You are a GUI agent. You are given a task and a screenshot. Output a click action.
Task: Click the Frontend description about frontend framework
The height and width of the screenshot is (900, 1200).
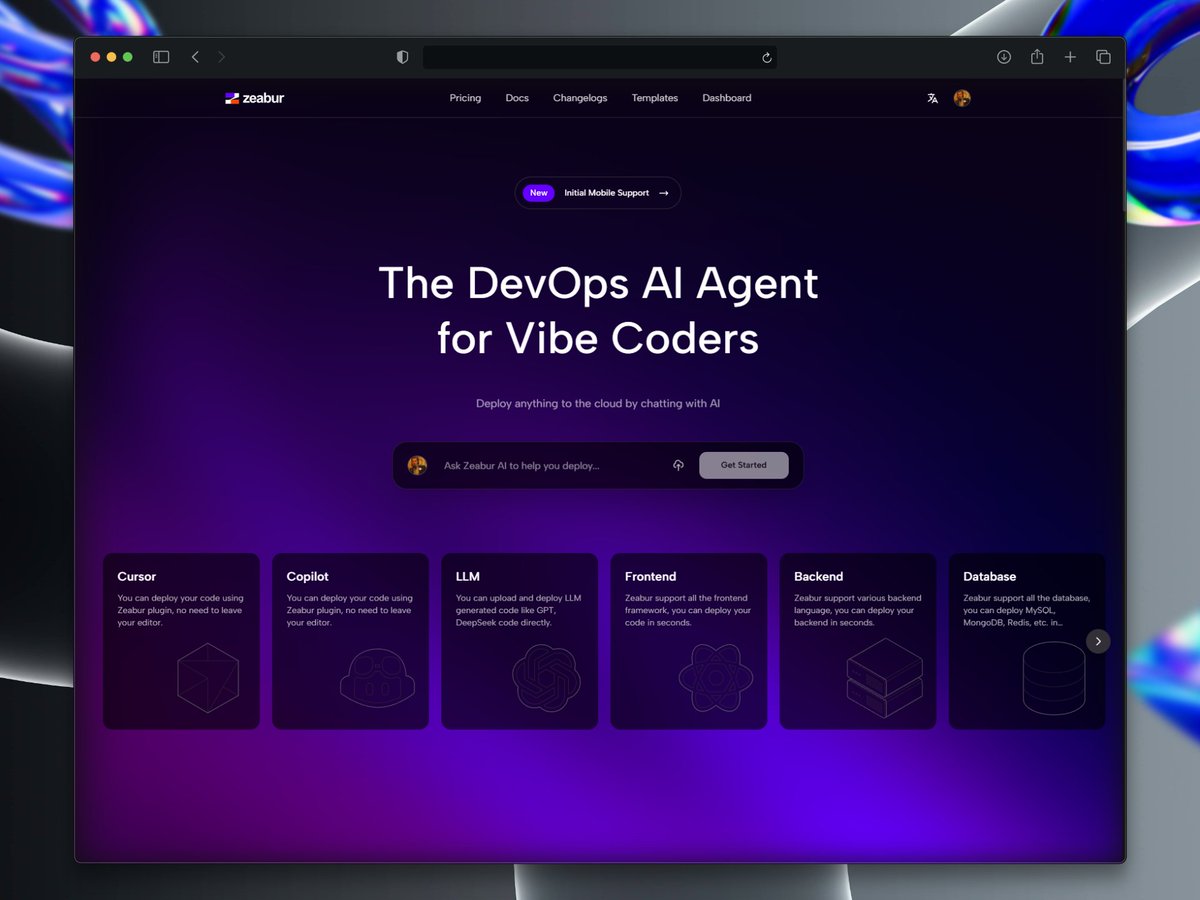(688, 610)
